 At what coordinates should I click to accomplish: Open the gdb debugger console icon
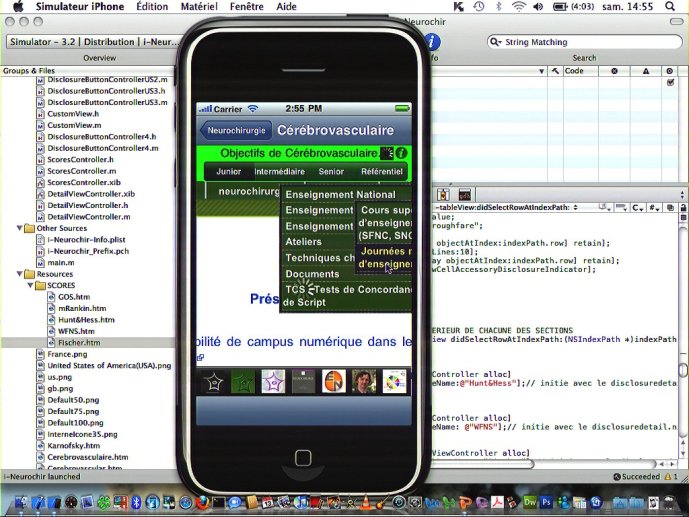464,195
